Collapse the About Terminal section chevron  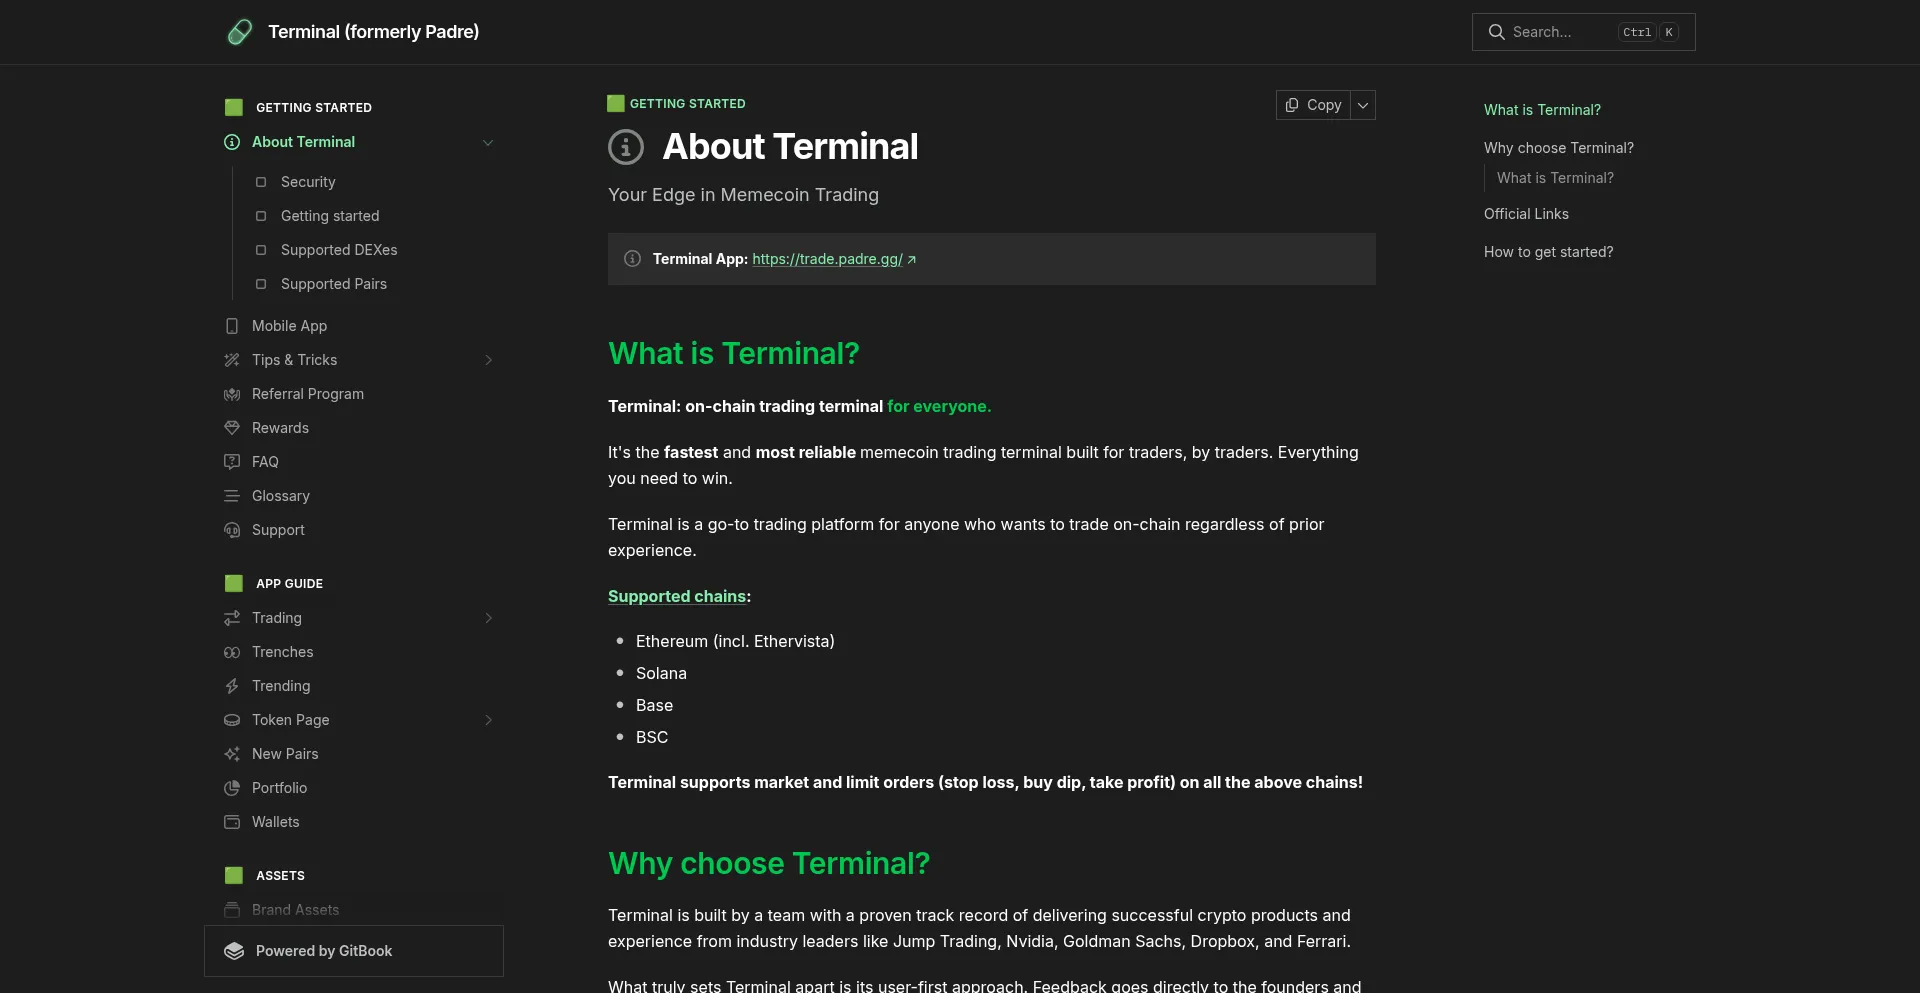pyautogui.click(x=488, y=142)
